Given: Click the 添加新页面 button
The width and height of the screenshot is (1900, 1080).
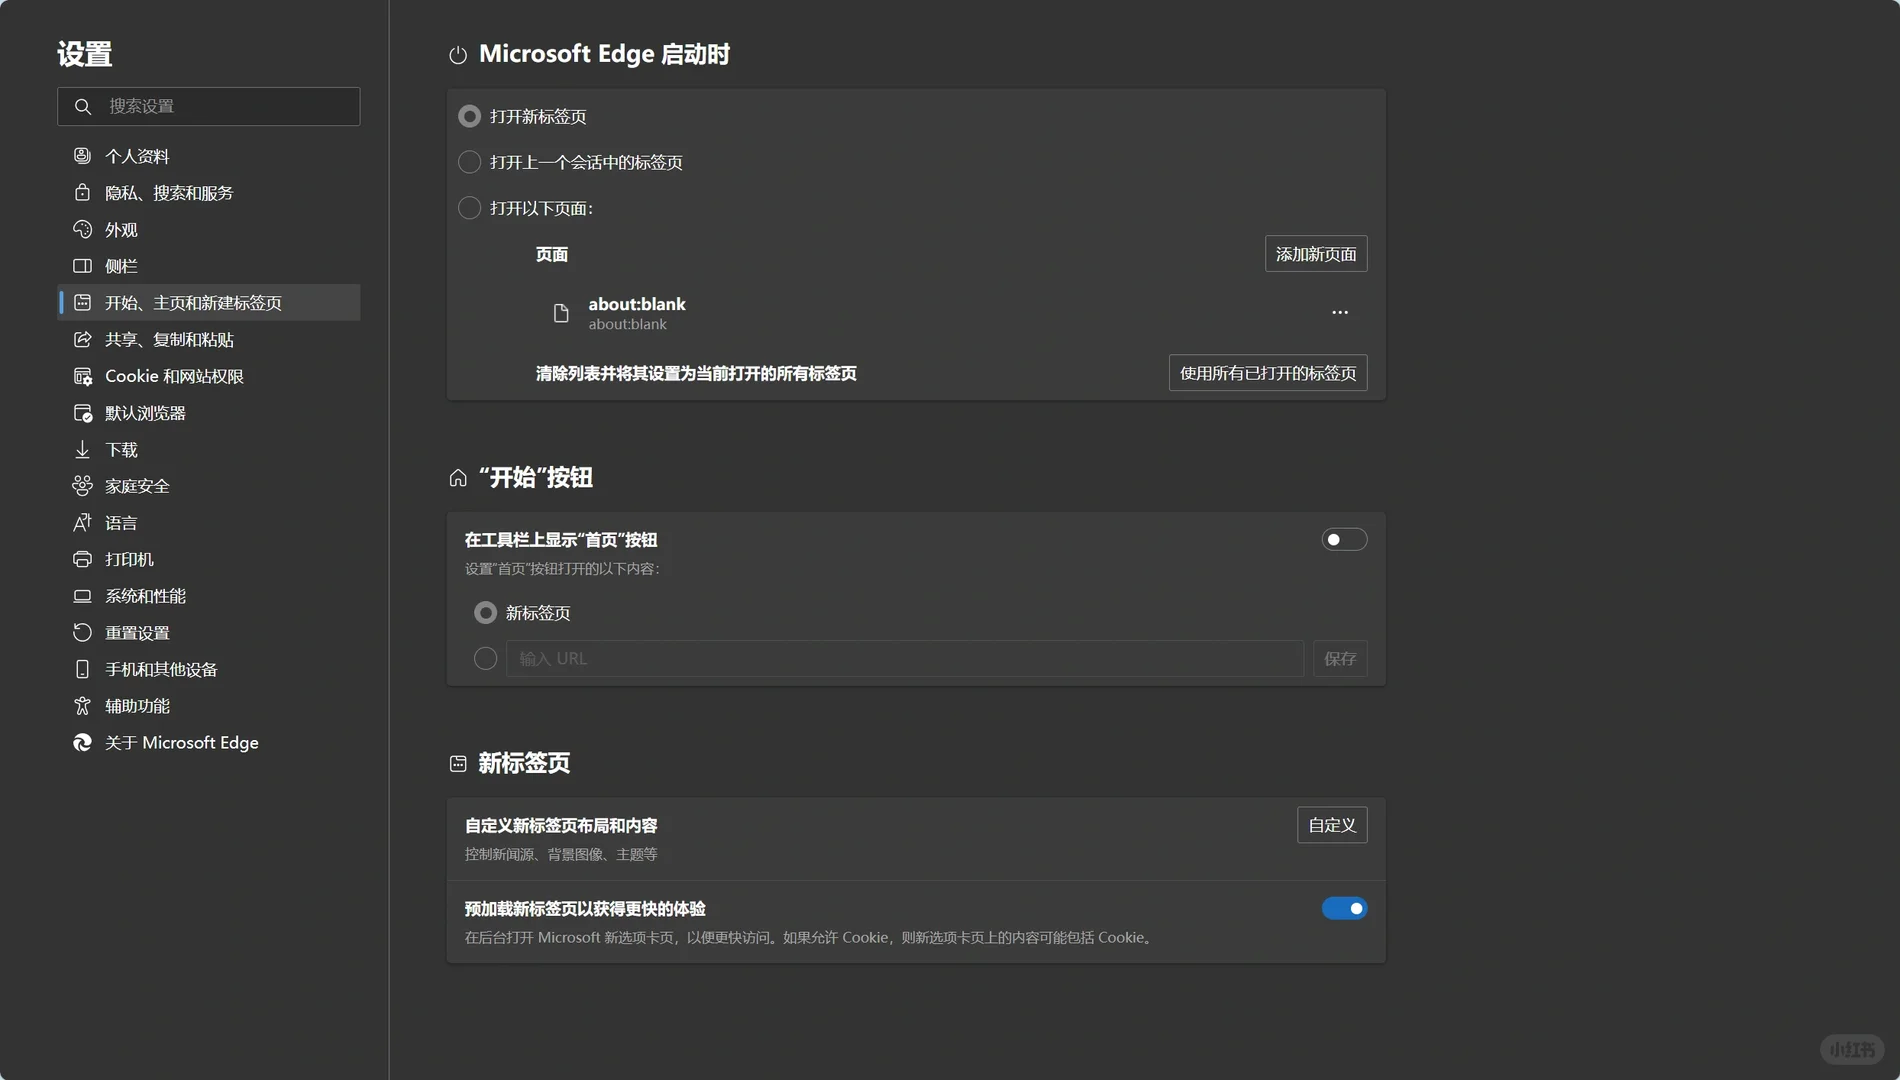Looking at the screenshot, I should (x=1315, y=254).
